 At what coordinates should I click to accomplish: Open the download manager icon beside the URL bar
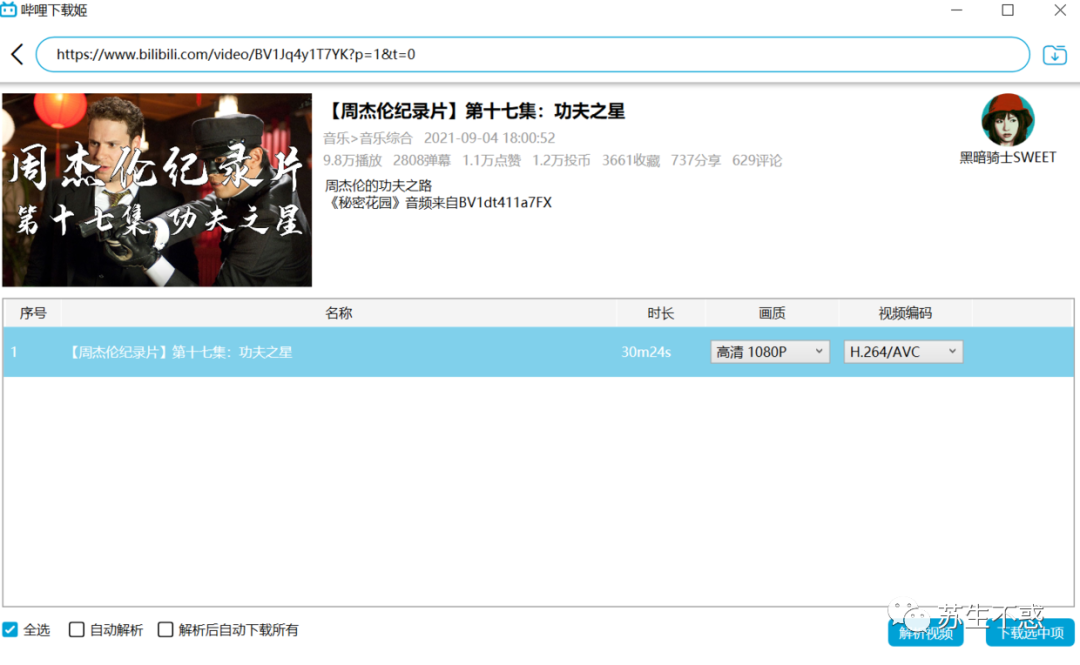pos(1055,54)
